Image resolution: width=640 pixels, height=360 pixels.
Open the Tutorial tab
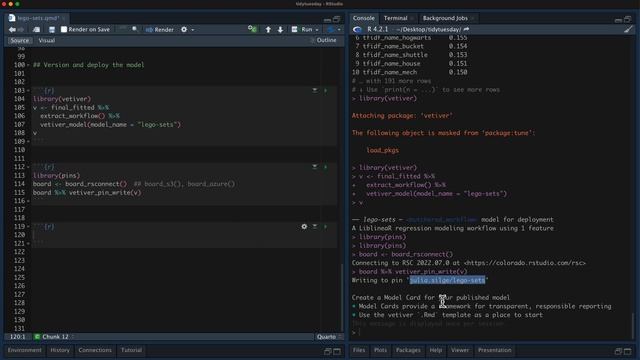[131, 350]
